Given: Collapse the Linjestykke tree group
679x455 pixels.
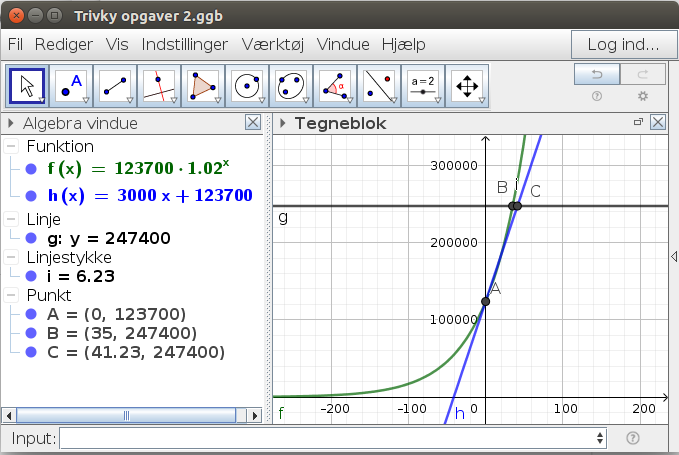Looking at the screenshot, I should 11,257.
